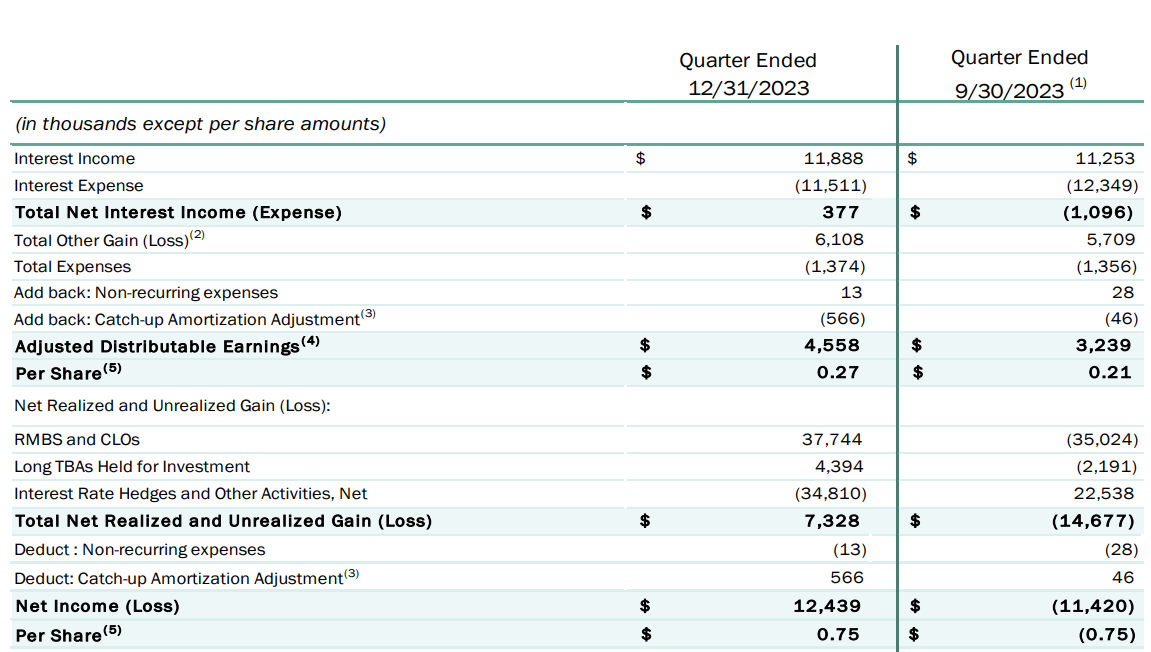Select deduct catch-up value 566

847,578
